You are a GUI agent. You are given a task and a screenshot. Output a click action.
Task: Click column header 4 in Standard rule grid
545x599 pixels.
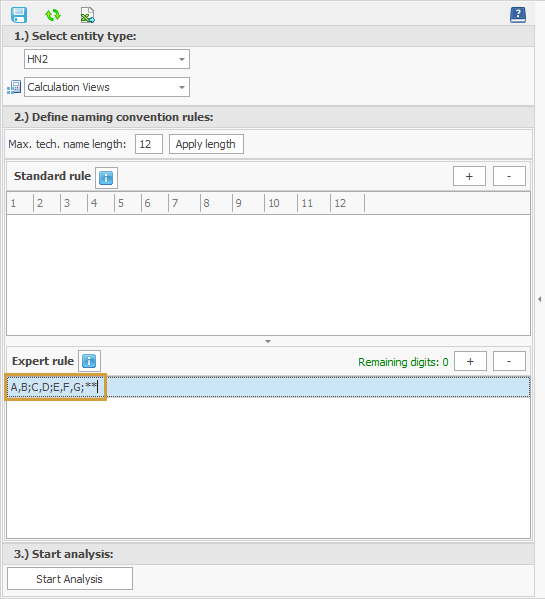[x=101, y=203]
